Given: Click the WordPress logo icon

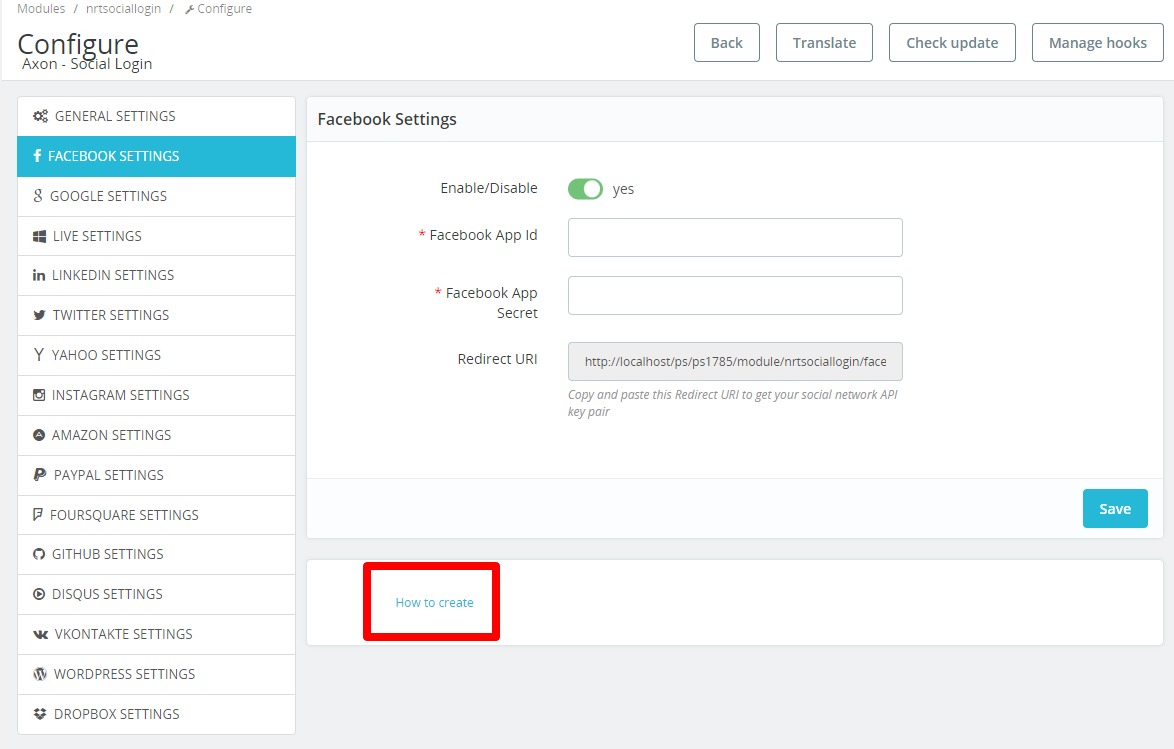Looking at the screenshot, I should click(38, 674).
